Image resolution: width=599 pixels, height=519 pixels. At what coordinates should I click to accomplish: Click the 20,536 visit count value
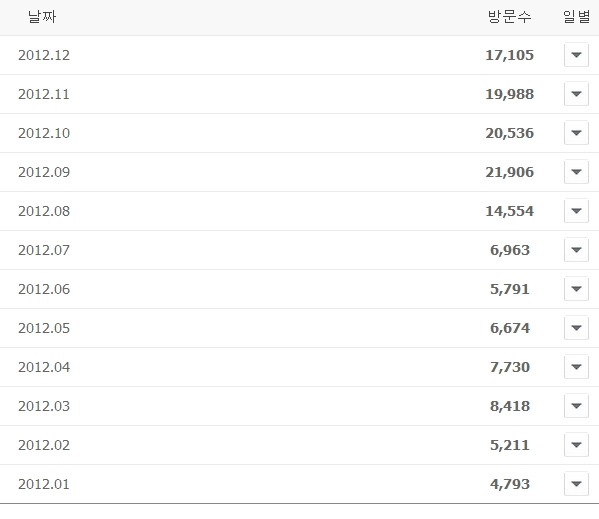(x=510, y=133)
